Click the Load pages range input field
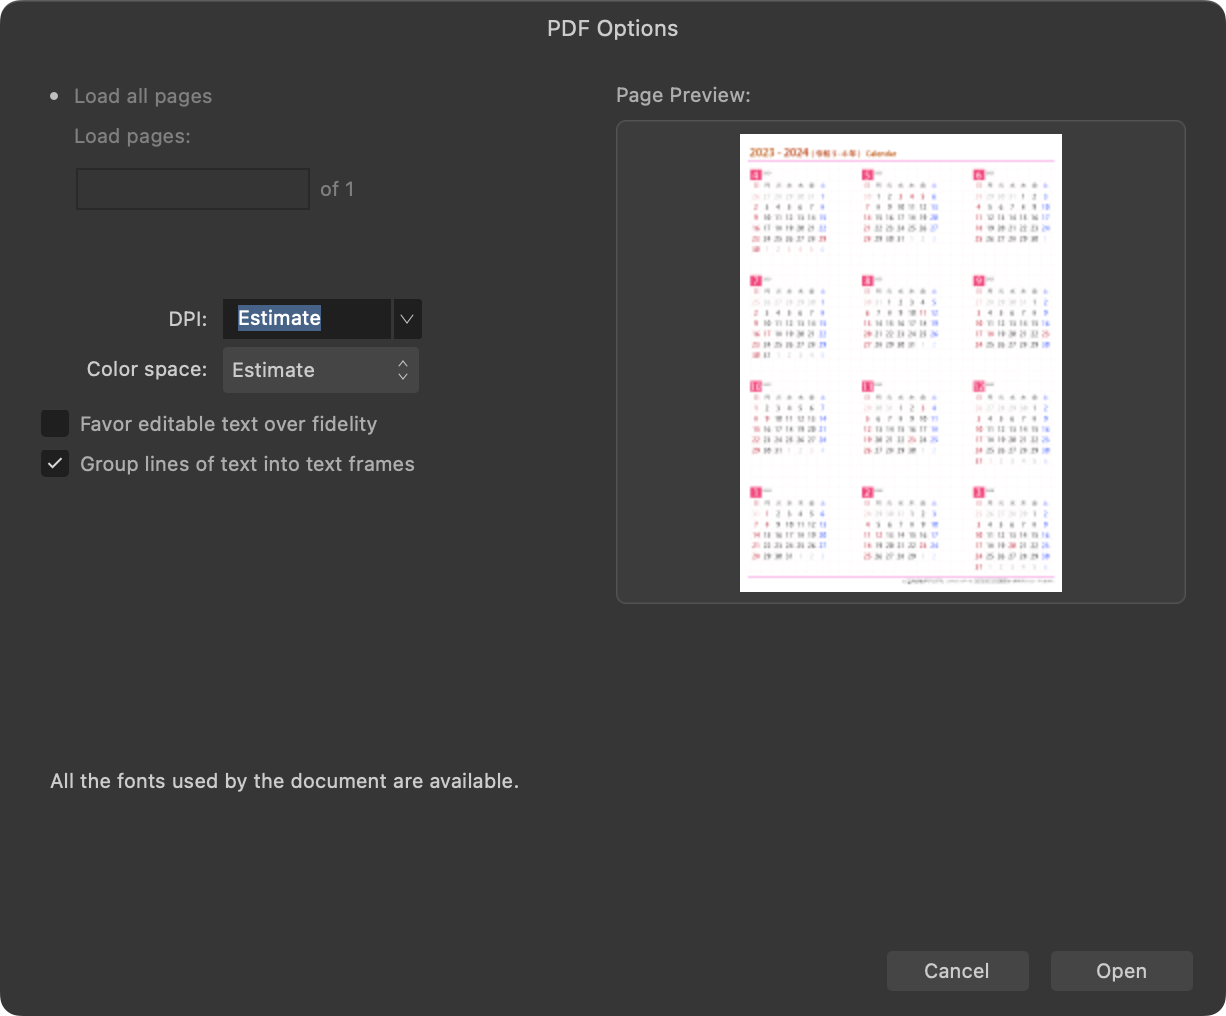 [x=193, y=189]
